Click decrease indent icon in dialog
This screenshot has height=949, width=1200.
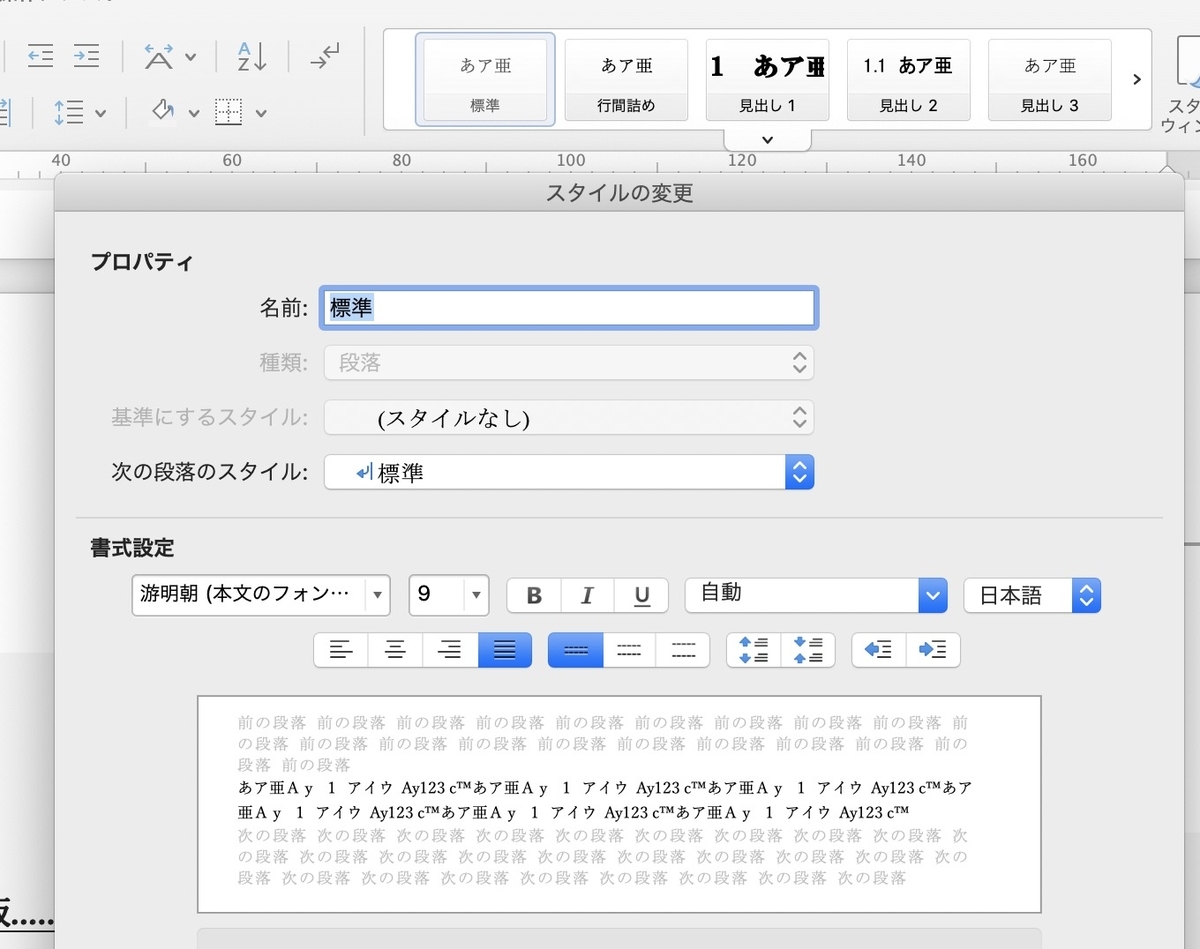[x=878, y=650]
